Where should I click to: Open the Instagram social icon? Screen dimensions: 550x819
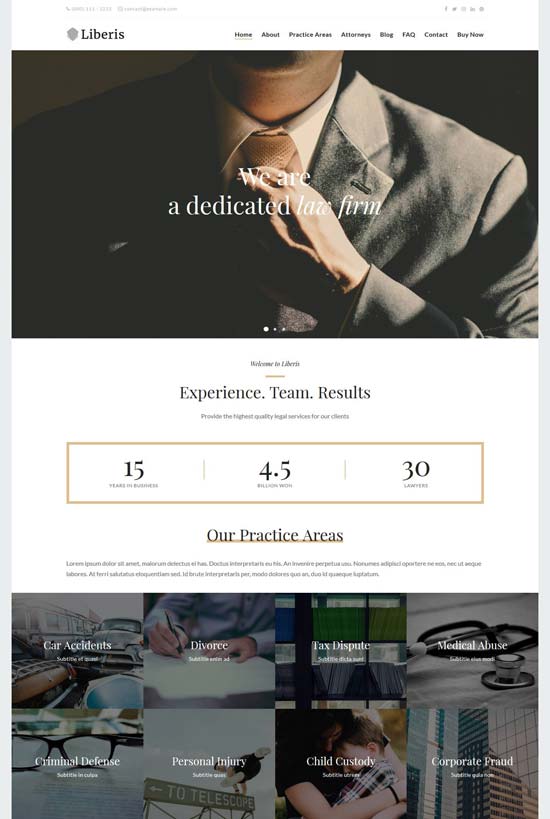(463, 9)
